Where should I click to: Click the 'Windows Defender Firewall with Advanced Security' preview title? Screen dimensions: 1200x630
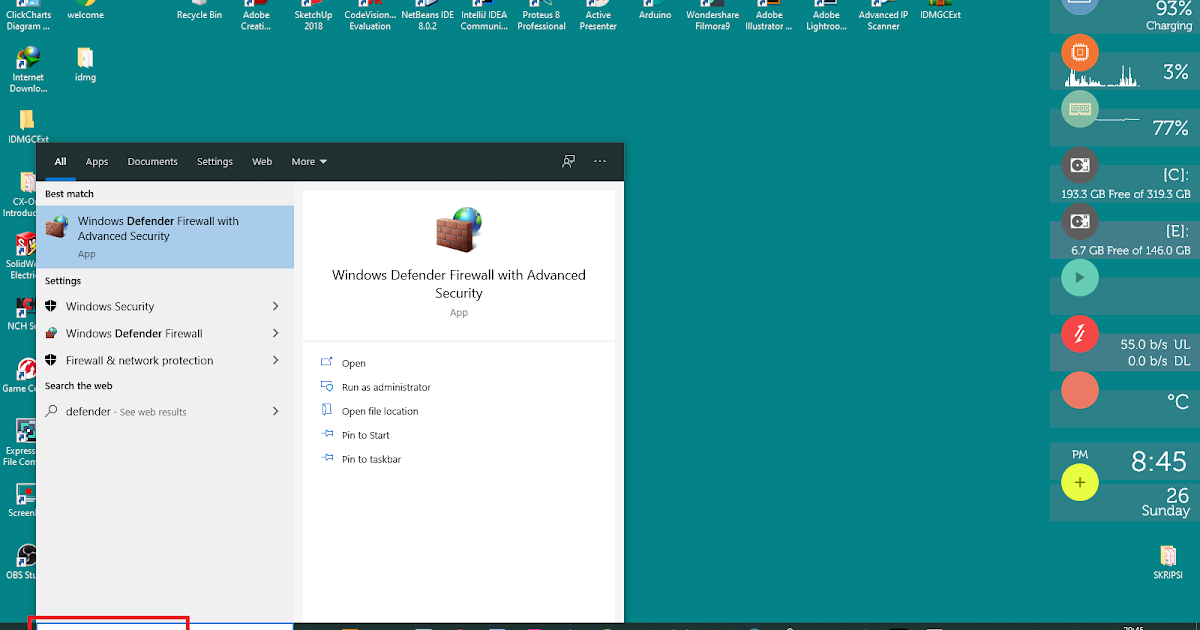(459, 284)
